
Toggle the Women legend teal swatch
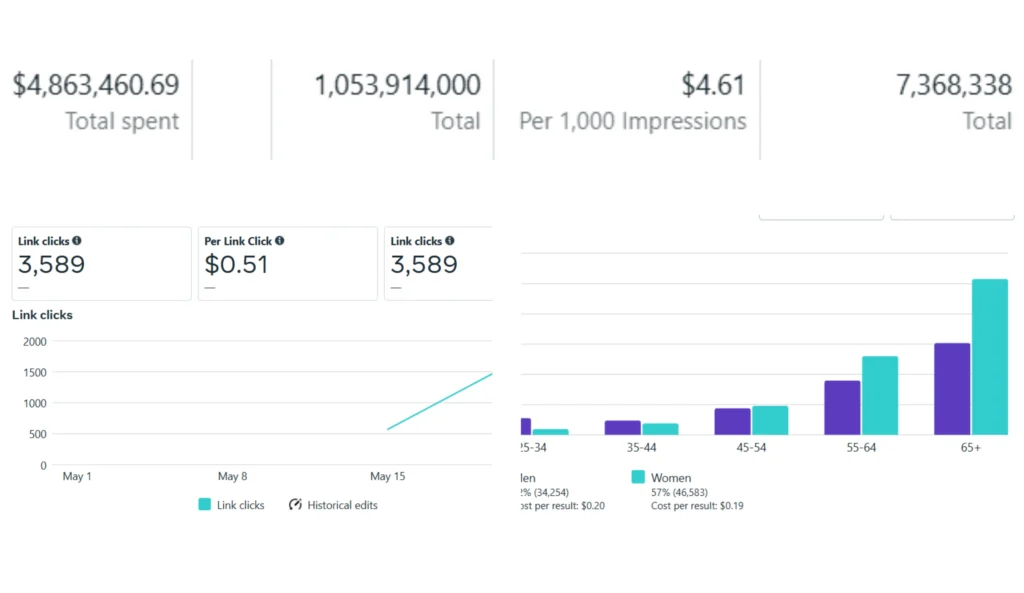point(638,477)
